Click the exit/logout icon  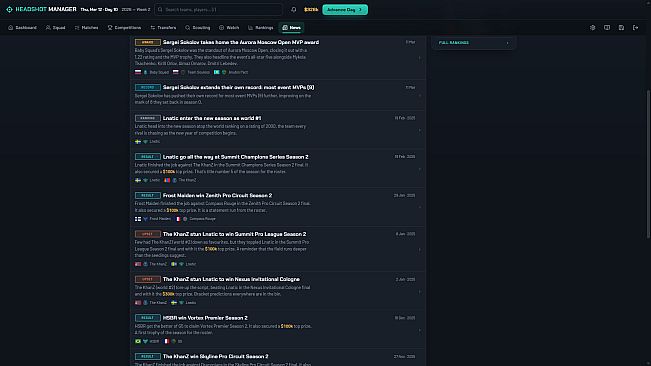(636, 28)
